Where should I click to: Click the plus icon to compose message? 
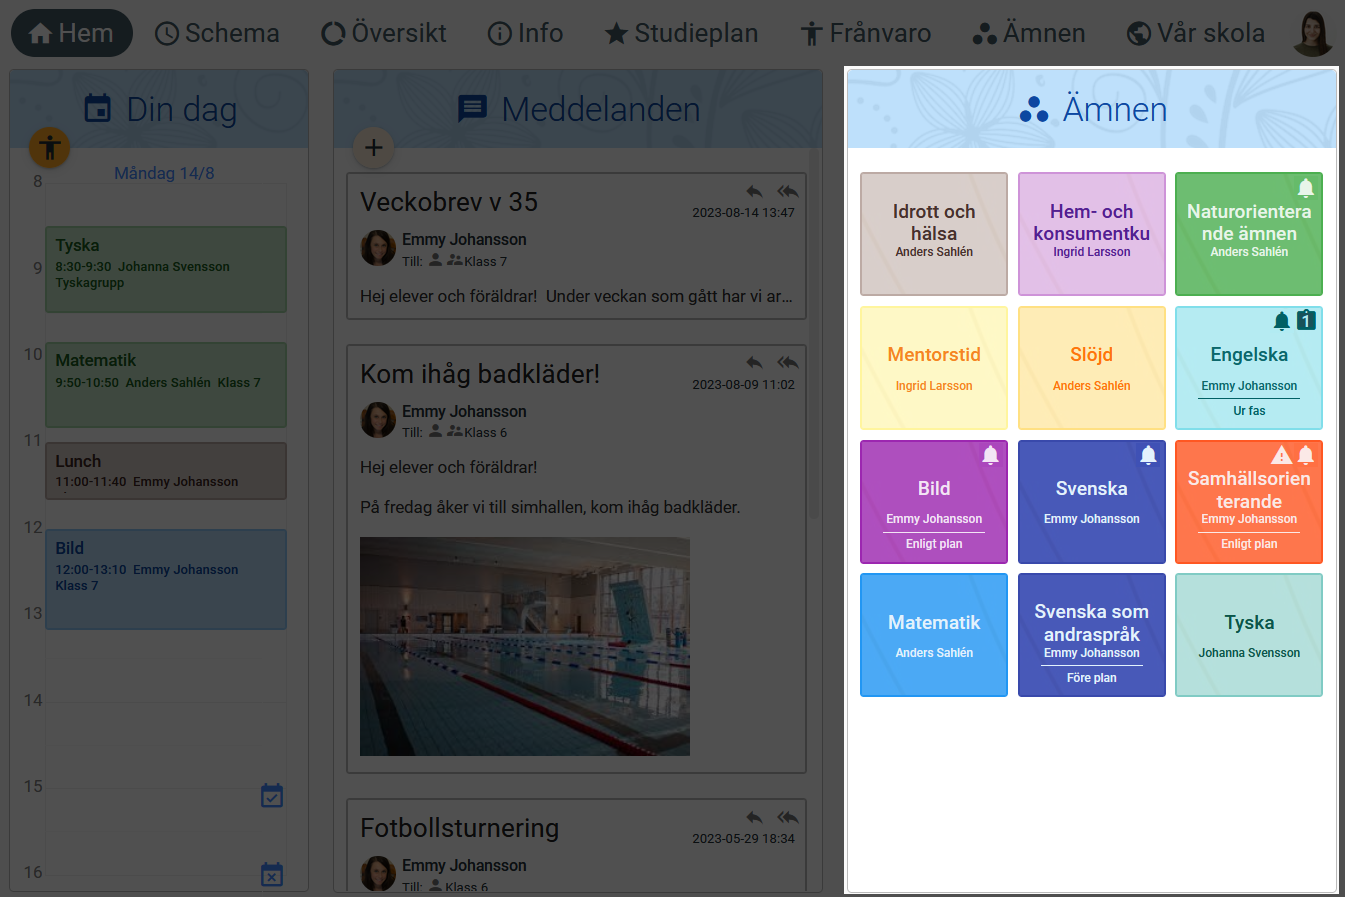pyautogui.click(x=373, y=148)
